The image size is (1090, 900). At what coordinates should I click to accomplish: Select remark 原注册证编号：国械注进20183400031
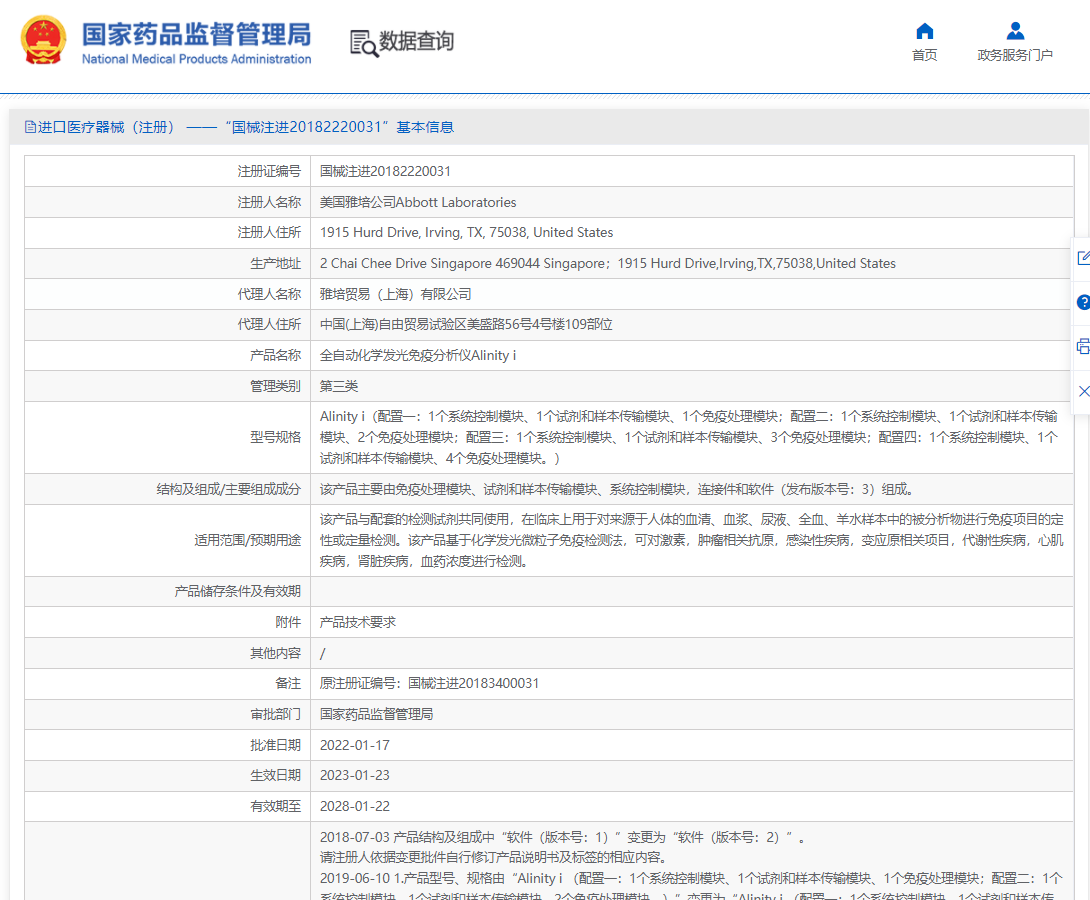pyautogui.click(x=429, y=683)
